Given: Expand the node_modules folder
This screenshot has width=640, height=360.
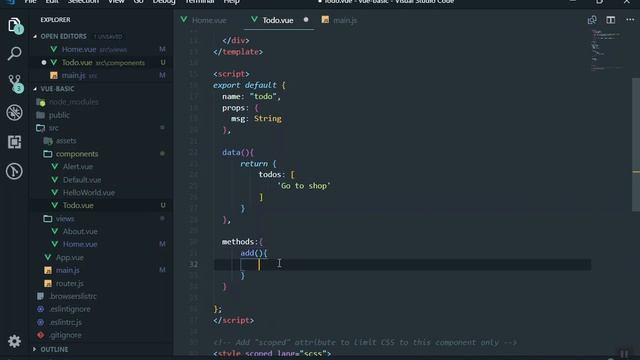Looking at the screenshot, I should pos(73,102).
